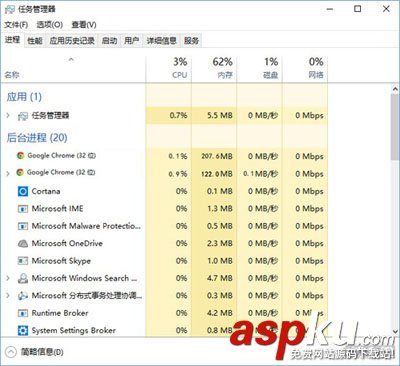400x366 pixels.
Task: Sort processes by the CPU column
Action: 169,69
